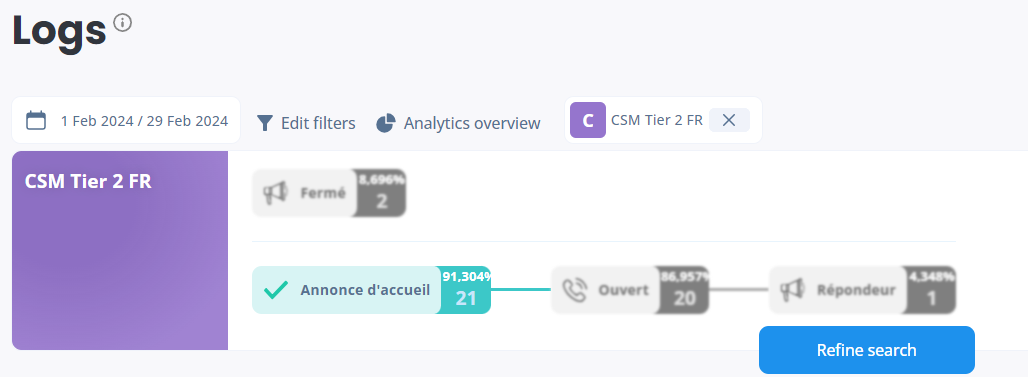Image resolution: width=1028 pixels, height=377 pixels.
Task: Remove the CSM Tier 2 FR filter chip
Action: click(x=729, y=120)
